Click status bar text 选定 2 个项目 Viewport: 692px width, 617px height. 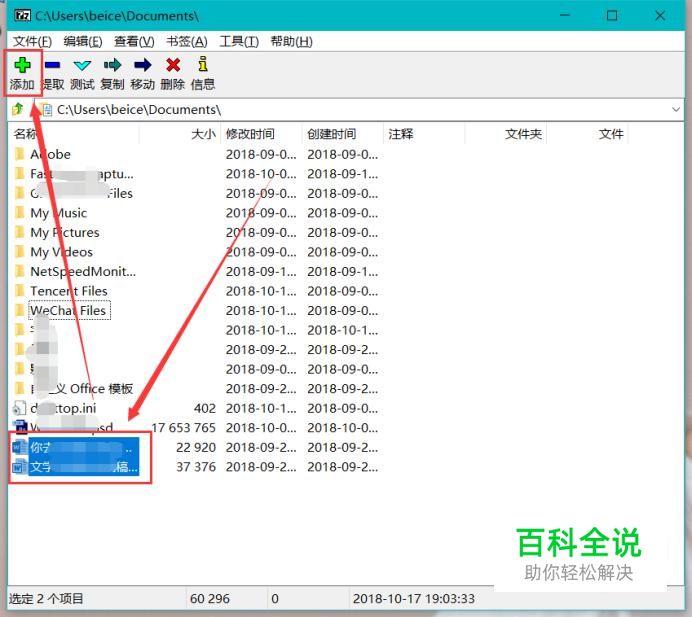46,598
